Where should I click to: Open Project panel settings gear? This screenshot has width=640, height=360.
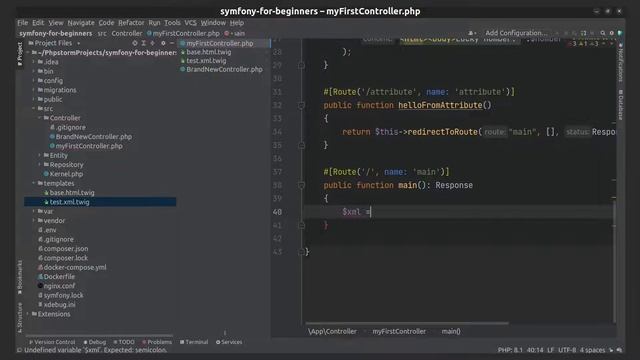pos(163,43)
